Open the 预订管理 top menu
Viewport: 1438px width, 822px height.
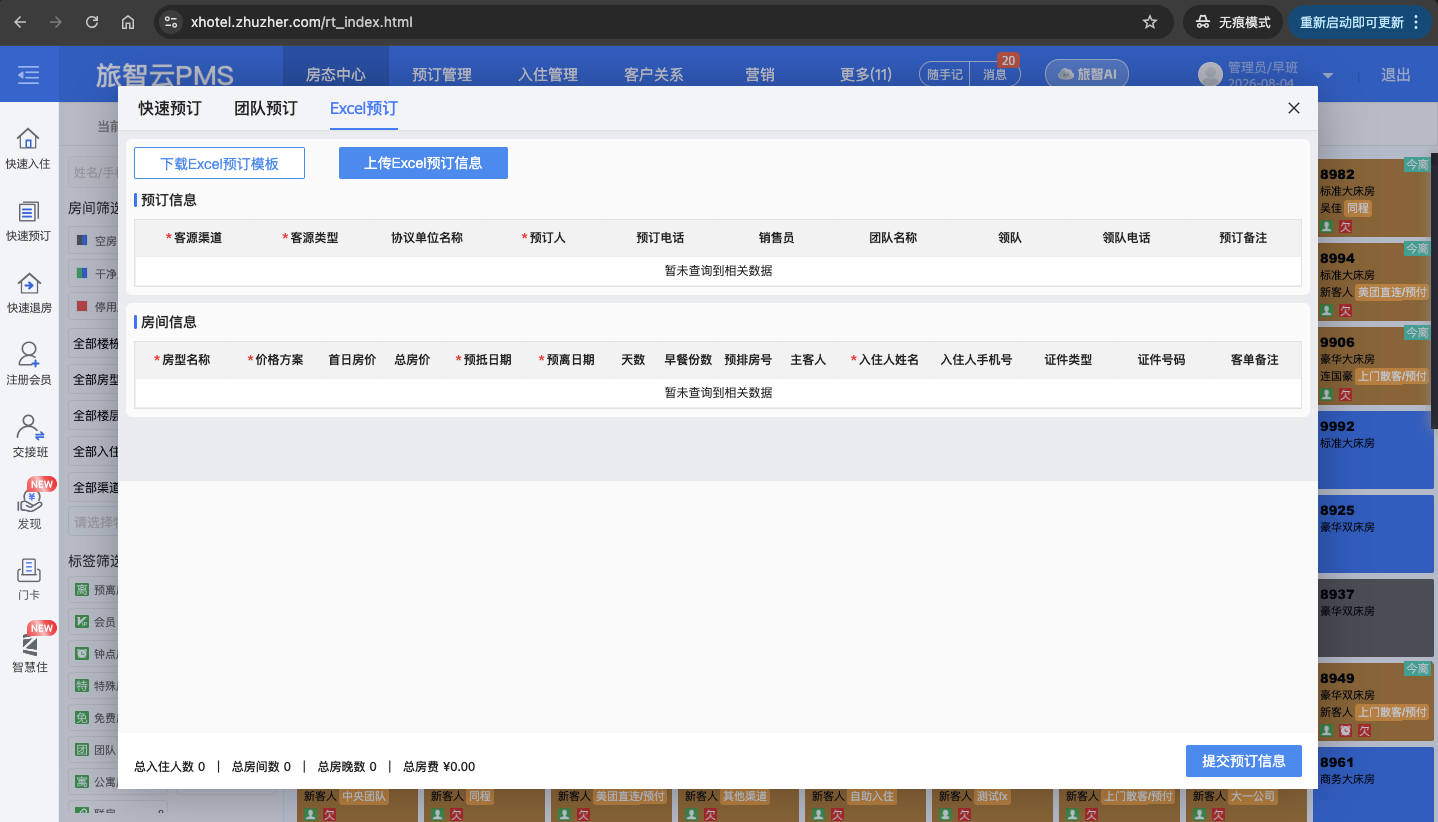(x=442, y=74)
